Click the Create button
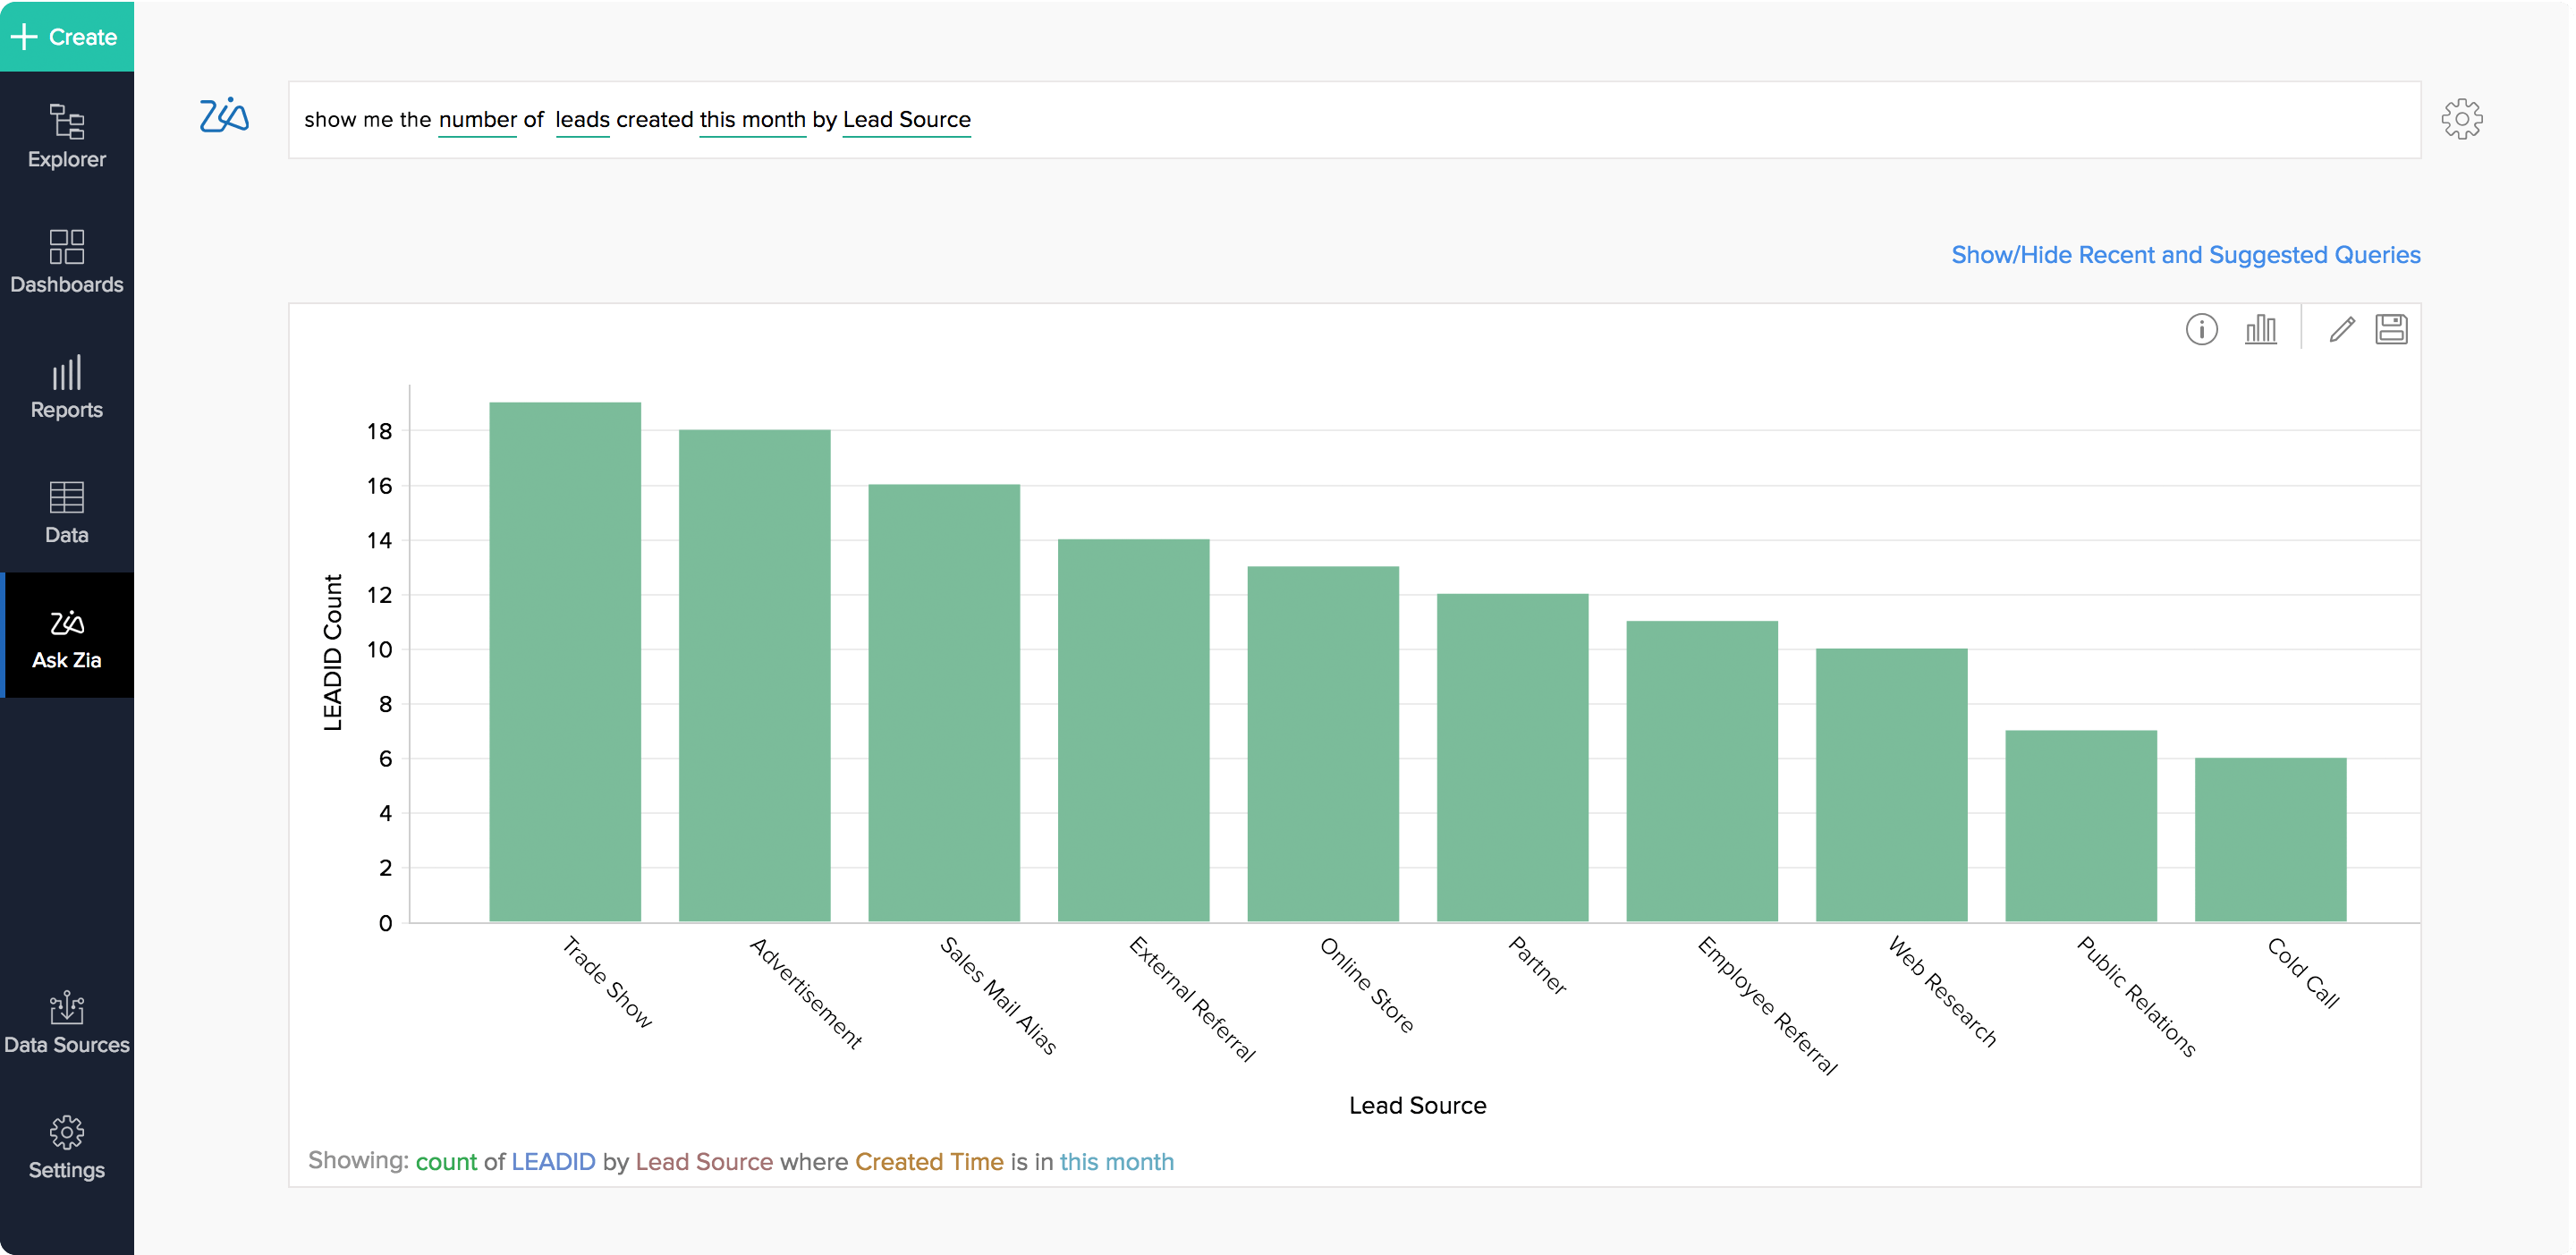 click(66, 37)
